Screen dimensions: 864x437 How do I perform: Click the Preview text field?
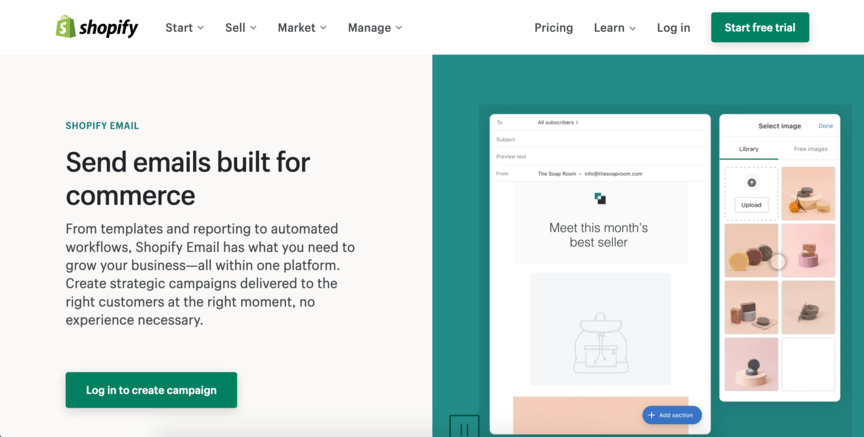point(600,157)
